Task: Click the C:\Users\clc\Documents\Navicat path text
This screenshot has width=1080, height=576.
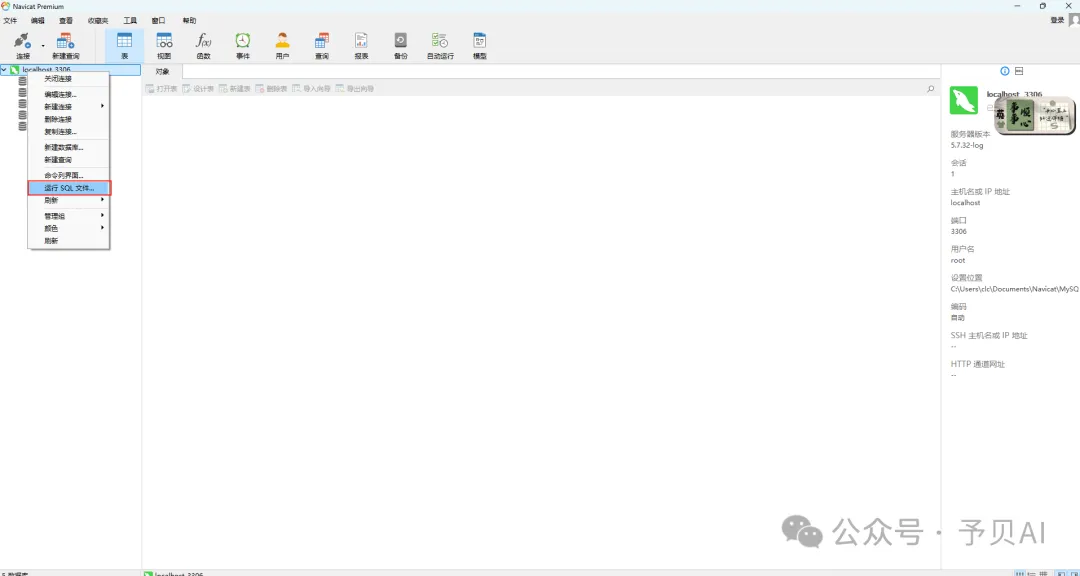Action: click(x=1015, y=289)
